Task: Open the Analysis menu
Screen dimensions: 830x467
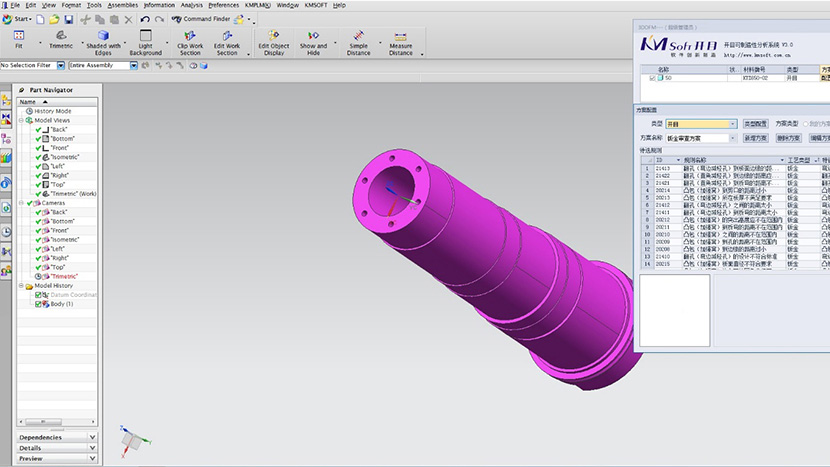Action: coord(191,5)
